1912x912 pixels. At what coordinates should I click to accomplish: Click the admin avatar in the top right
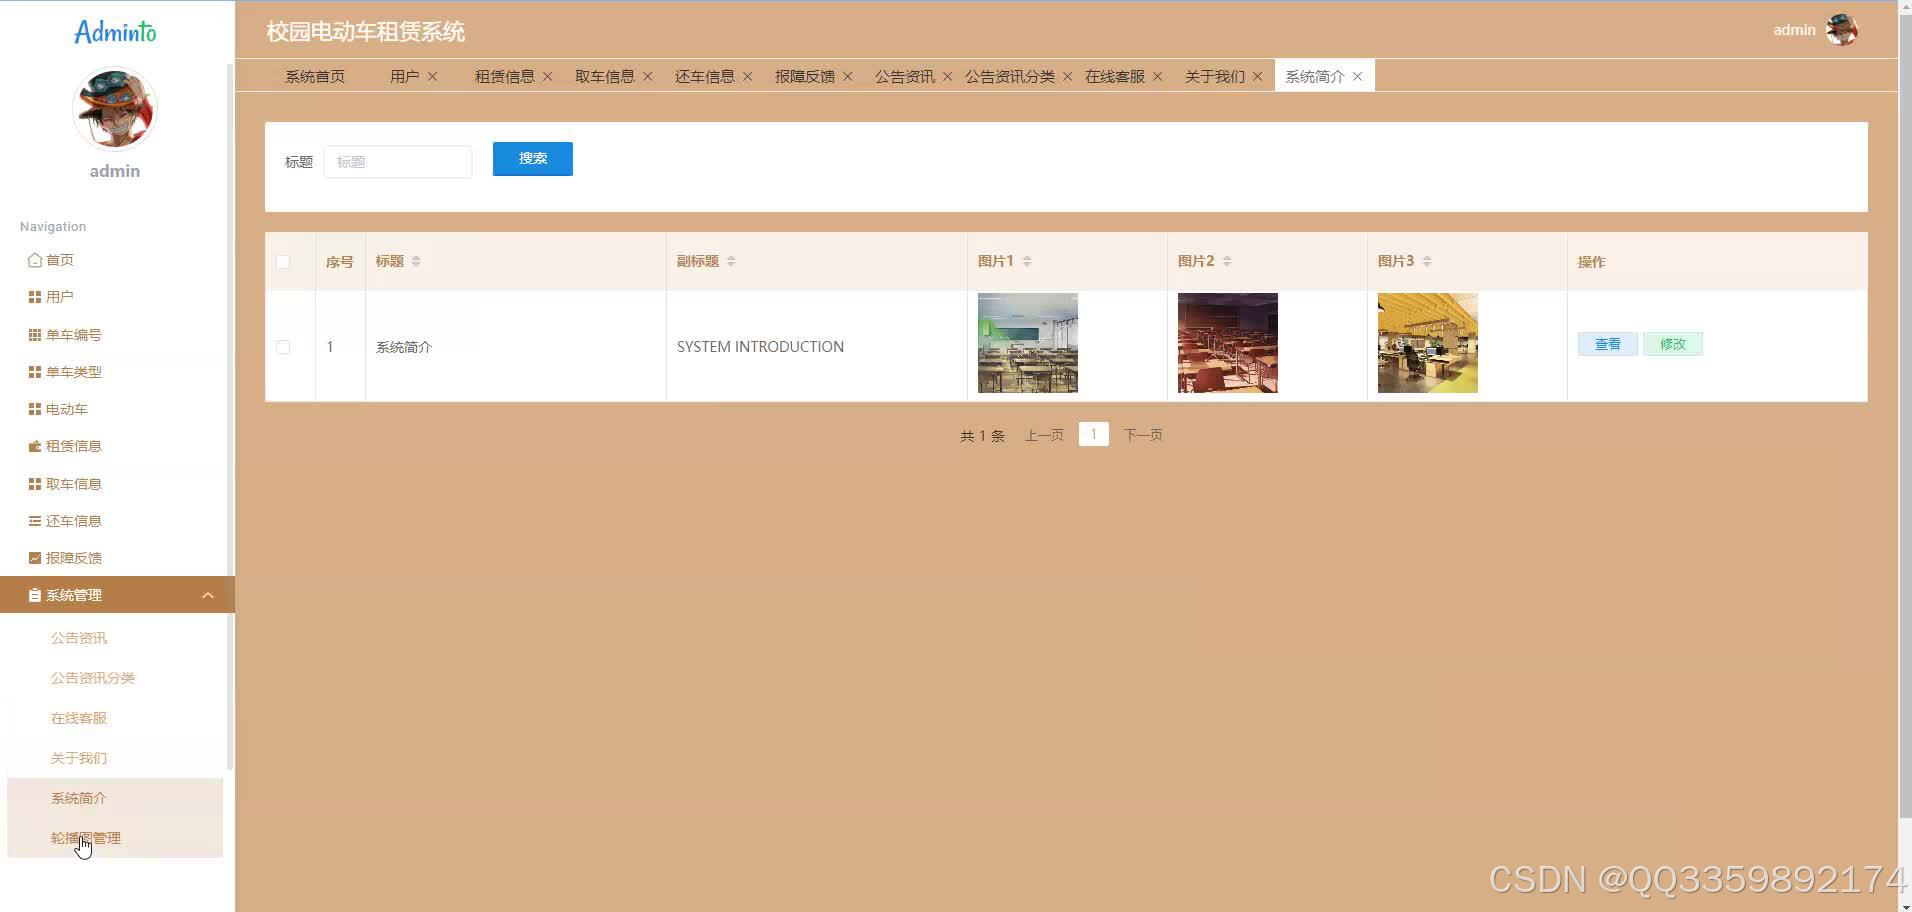click(x=1841, y=30)
